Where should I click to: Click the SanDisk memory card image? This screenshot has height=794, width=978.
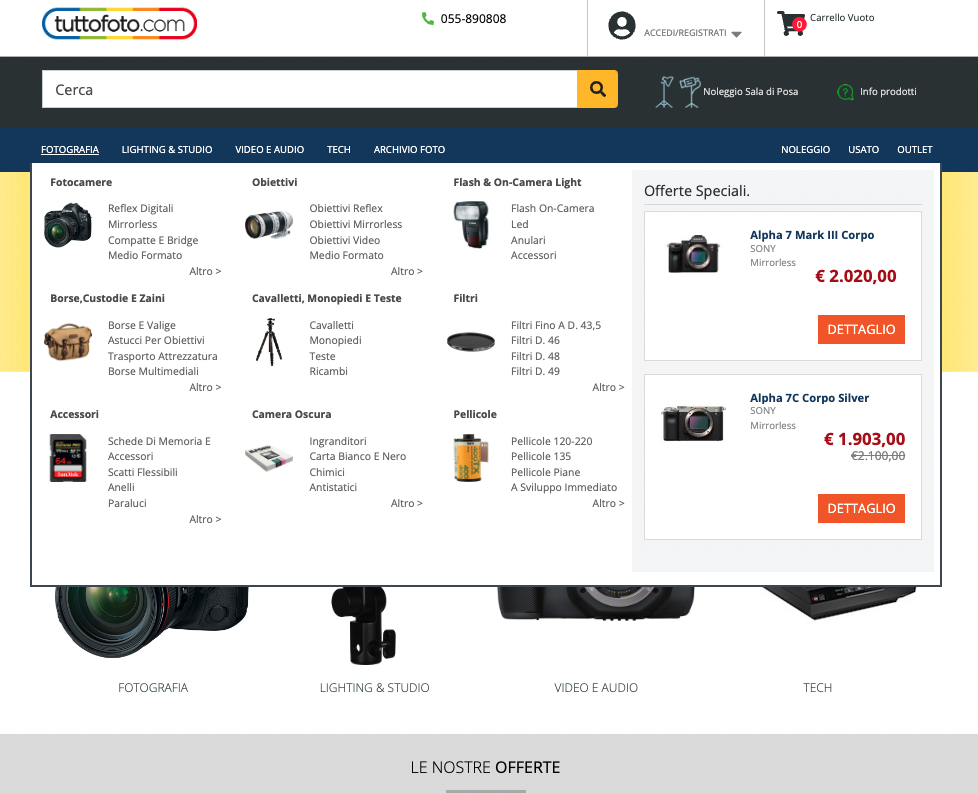tap(68, 457)
